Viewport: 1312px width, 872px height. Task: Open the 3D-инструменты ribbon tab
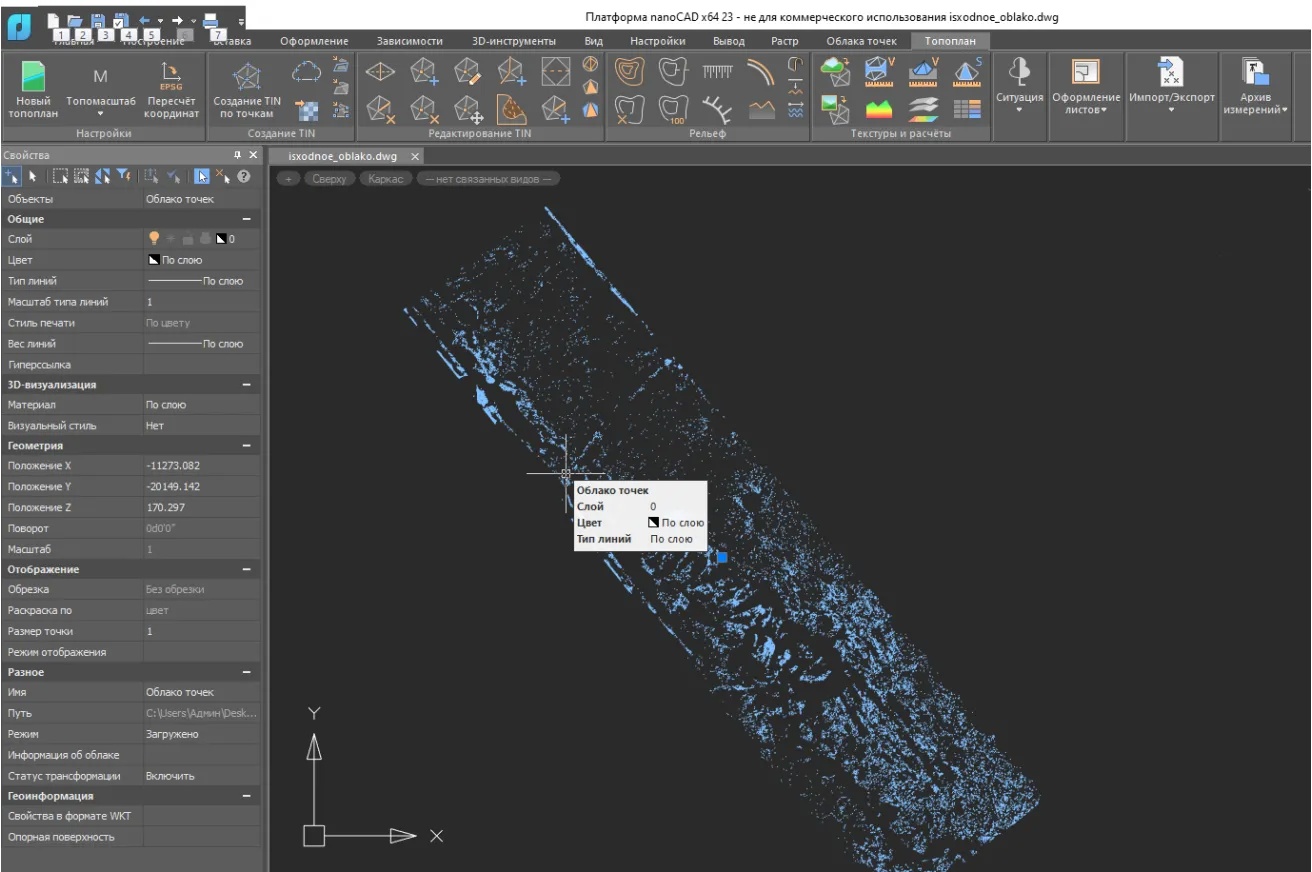[513, 41]
